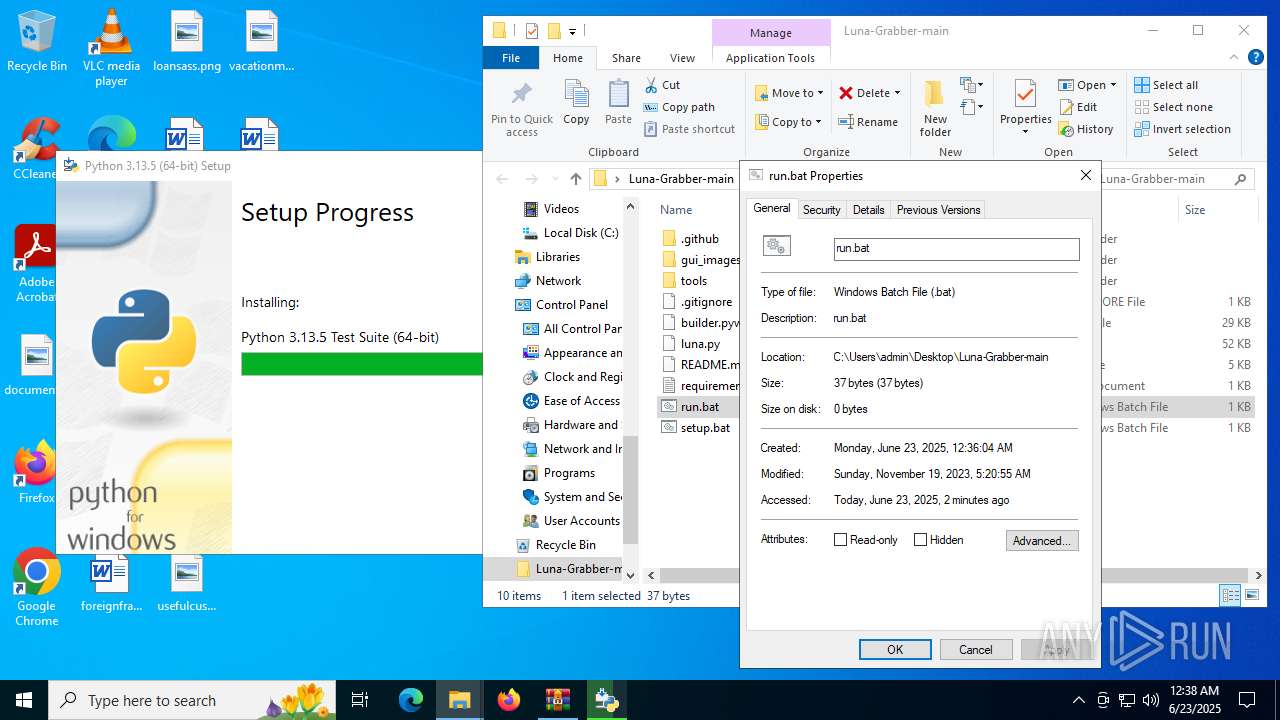The image size is (1280, 720).
Task: Toggle the Hidden checkbox
Action: point(920,540)
